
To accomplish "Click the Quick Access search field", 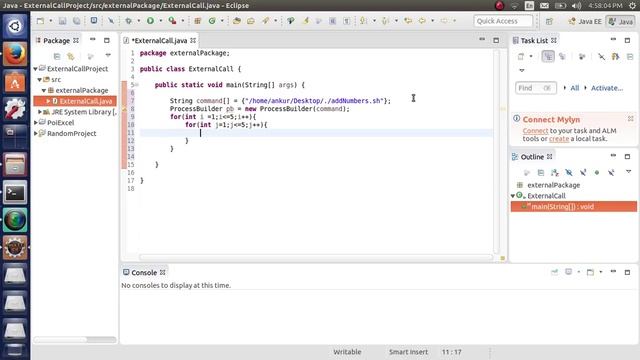I will pos(503,21).
